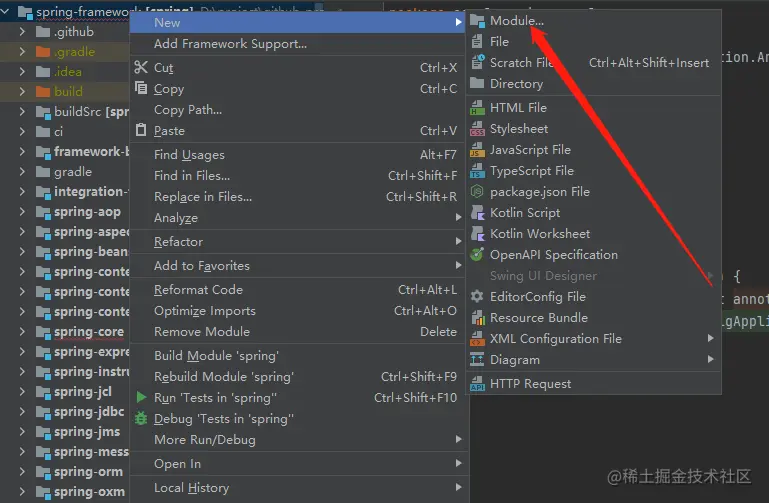The height and width of the screenshot is (503, 769).
Task: Expand the .gradle folder node
Action: click(22, 51)
